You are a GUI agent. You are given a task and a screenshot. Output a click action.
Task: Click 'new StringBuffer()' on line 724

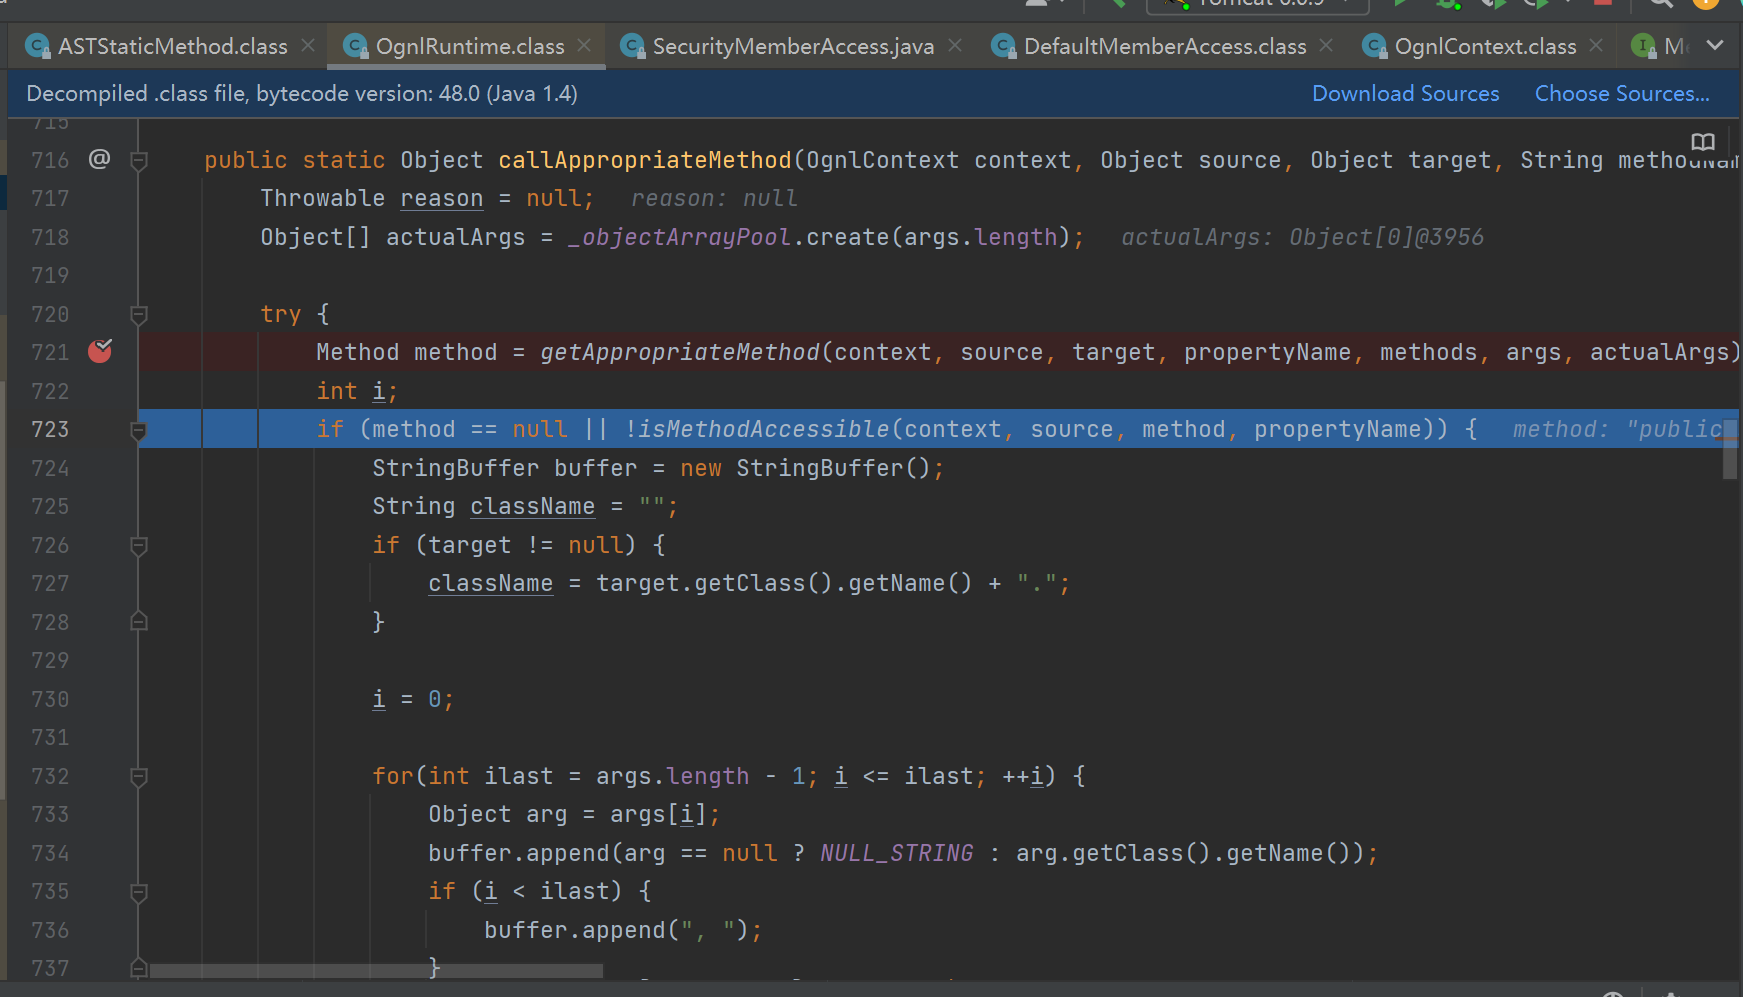(805, 468)
